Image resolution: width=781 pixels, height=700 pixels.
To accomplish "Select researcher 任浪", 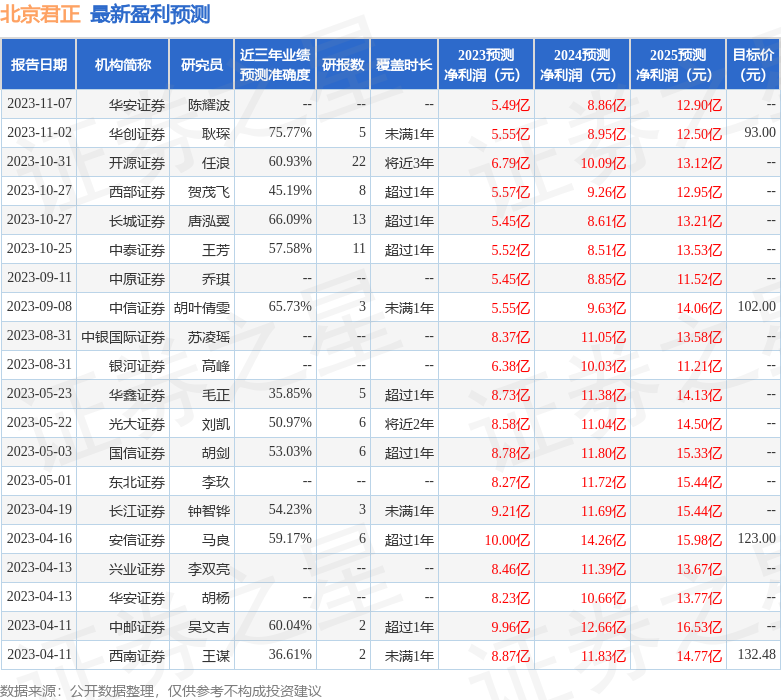I will (x=216, y=162).
